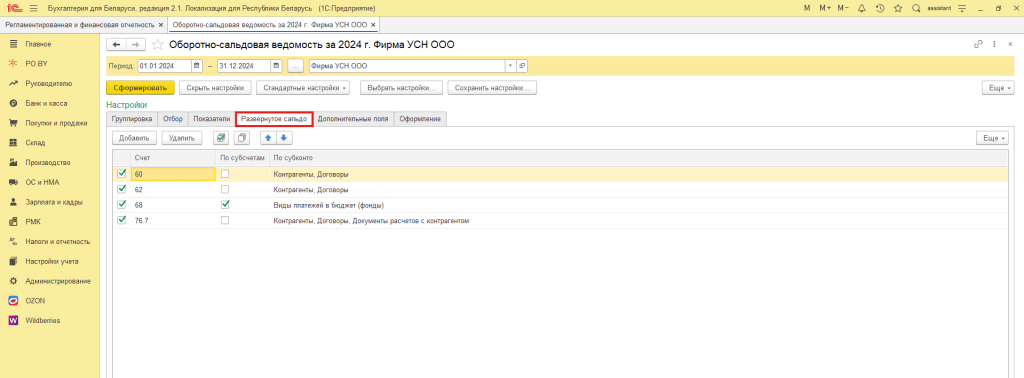Switch to Показатели tab
1024x378 pixels.
pos(212,119)
